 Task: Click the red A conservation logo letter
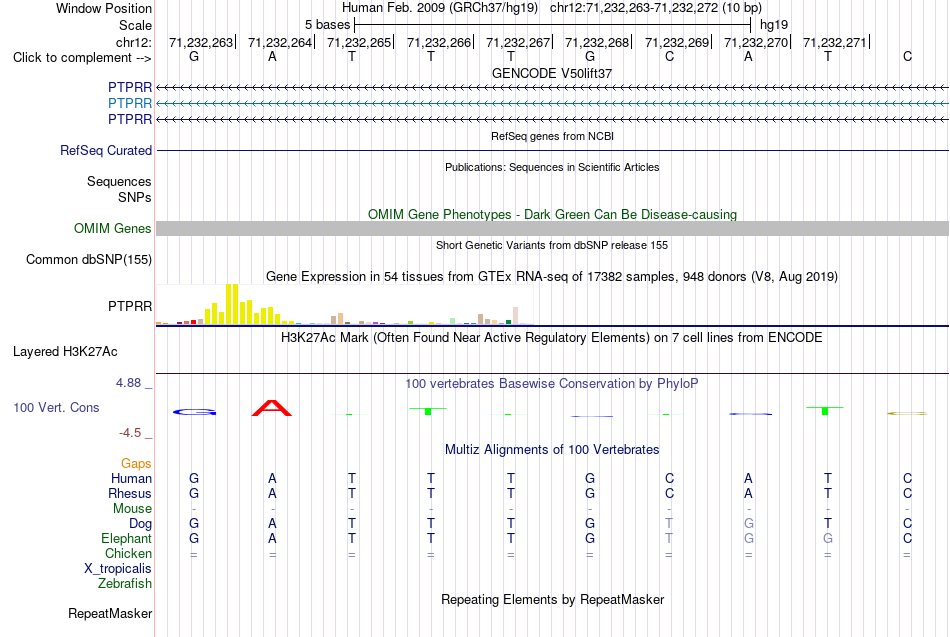tap(272, 408)
